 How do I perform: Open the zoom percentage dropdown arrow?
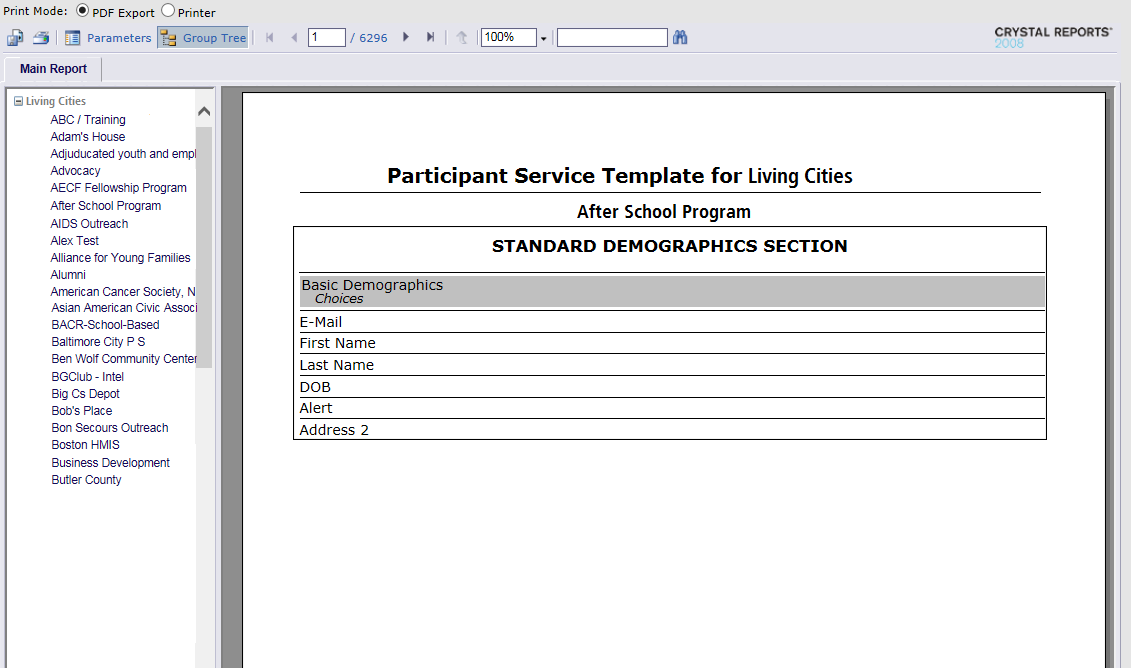click(543, 39)
